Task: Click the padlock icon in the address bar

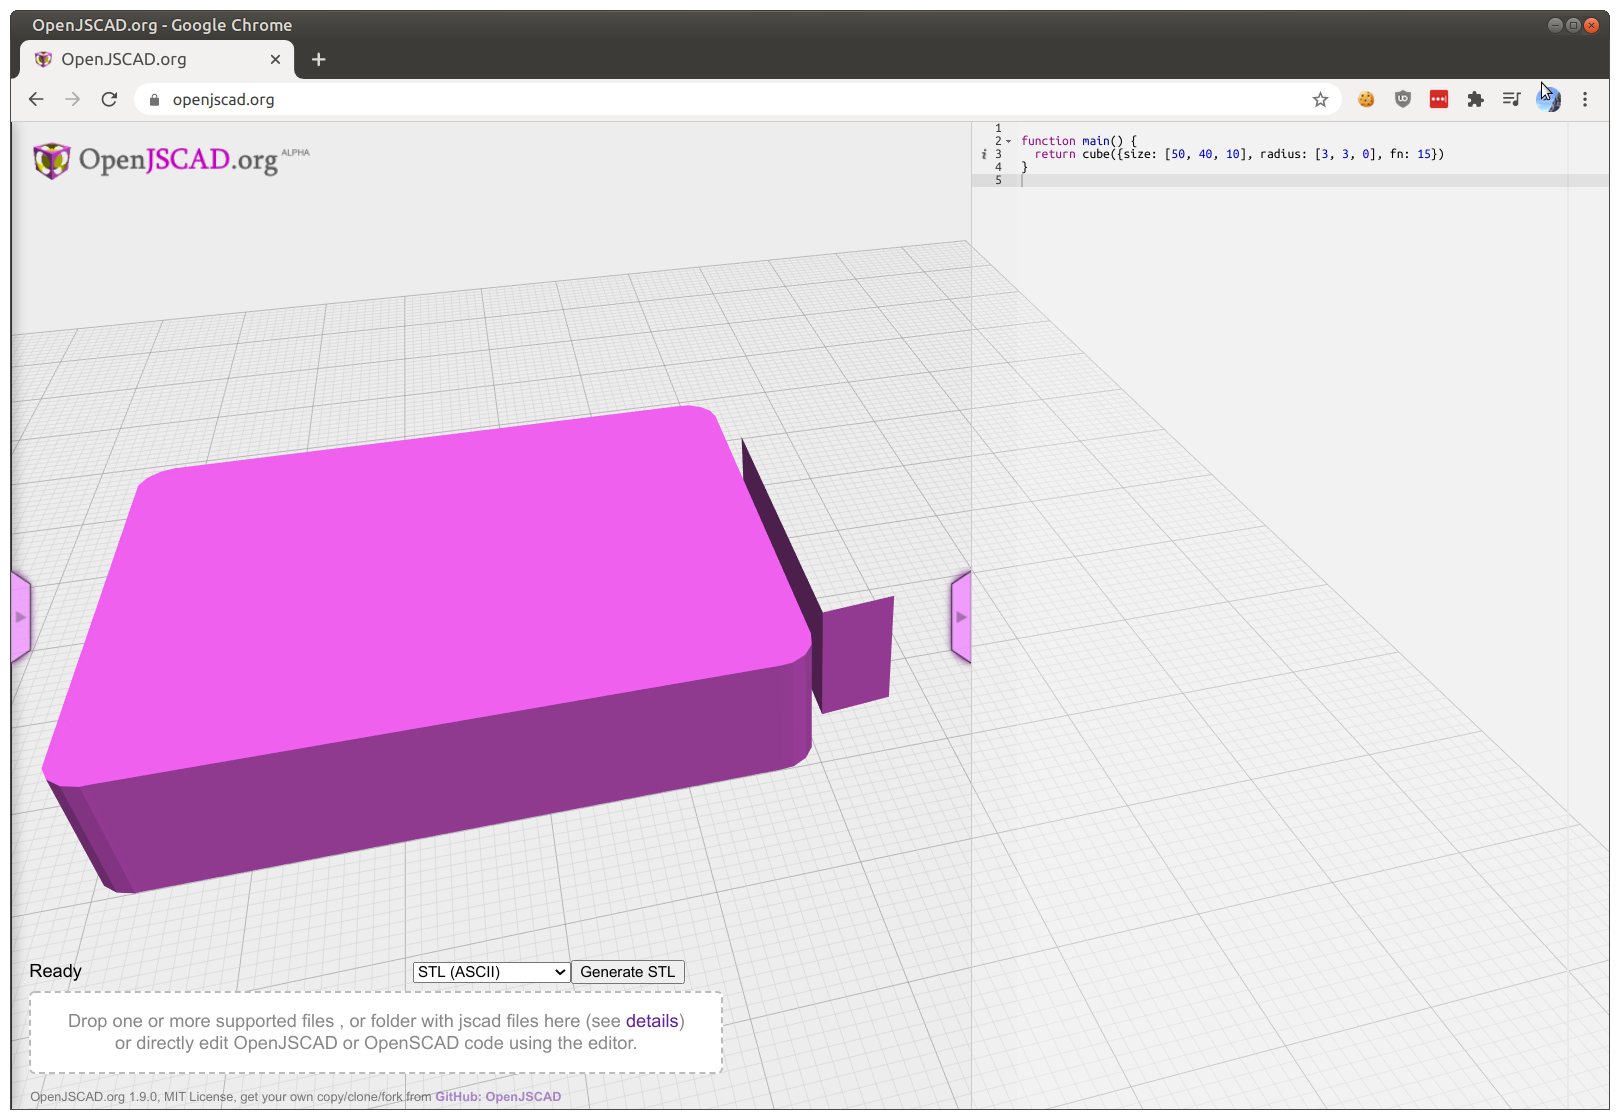Action: 153,99
